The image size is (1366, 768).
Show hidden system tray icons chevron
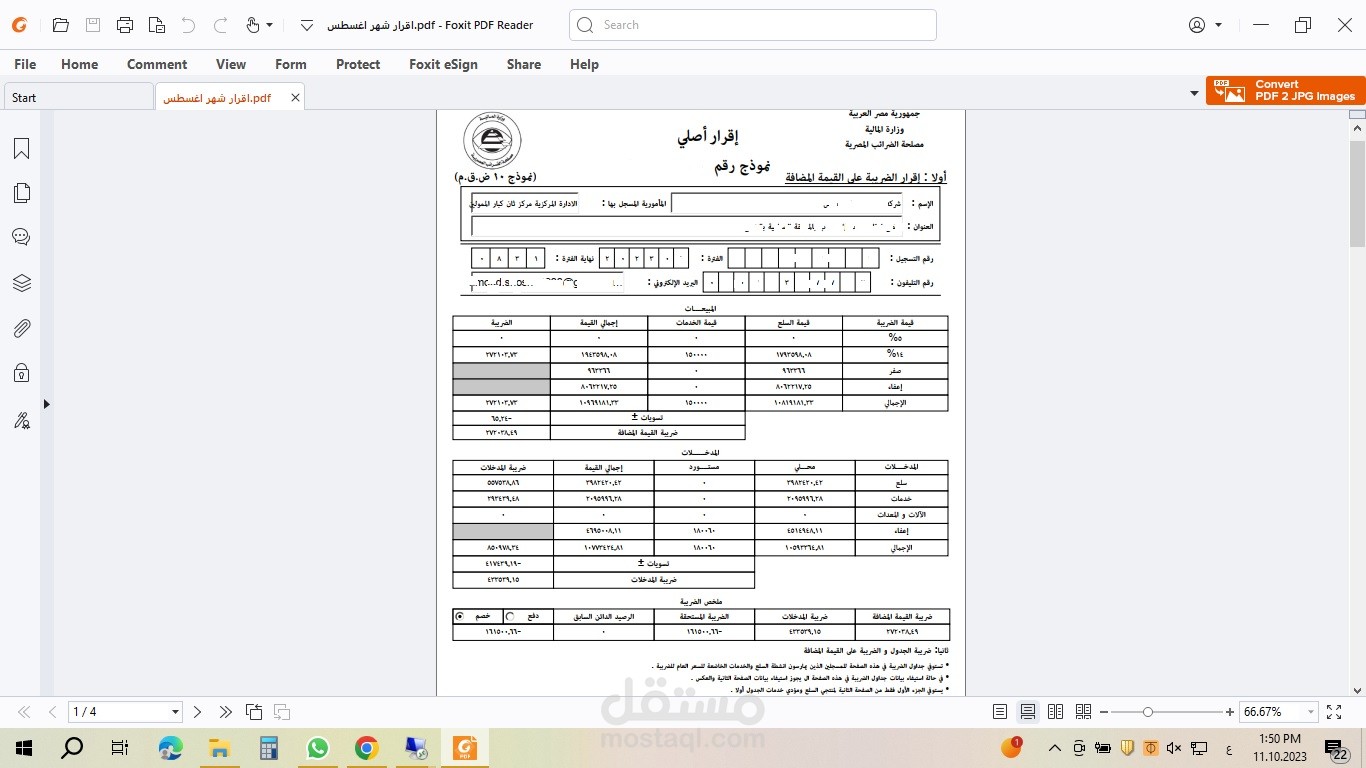click(x=1055, y=748)
